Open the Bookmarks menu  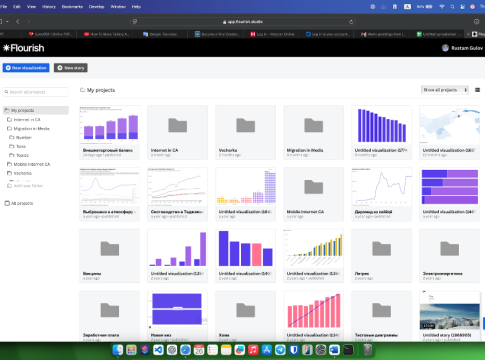click(x=72, y=7)
